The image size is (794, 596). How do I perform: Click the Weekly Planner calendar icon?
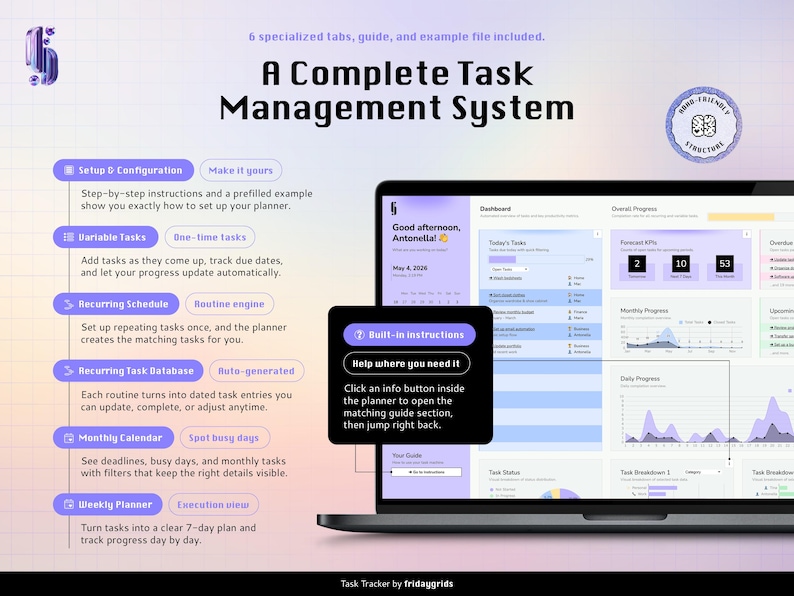(x=69, y=504)
